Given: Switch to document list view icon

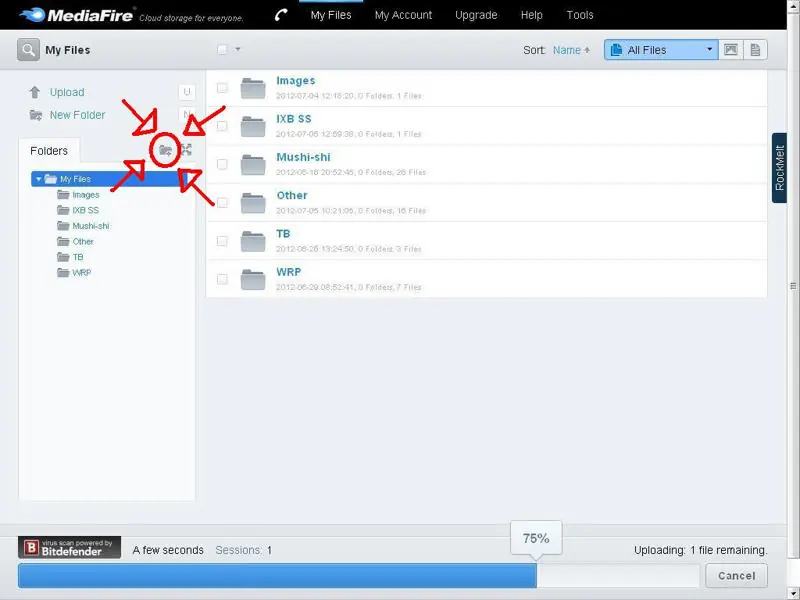Looking at the screenshot, I should pos(755,50).
